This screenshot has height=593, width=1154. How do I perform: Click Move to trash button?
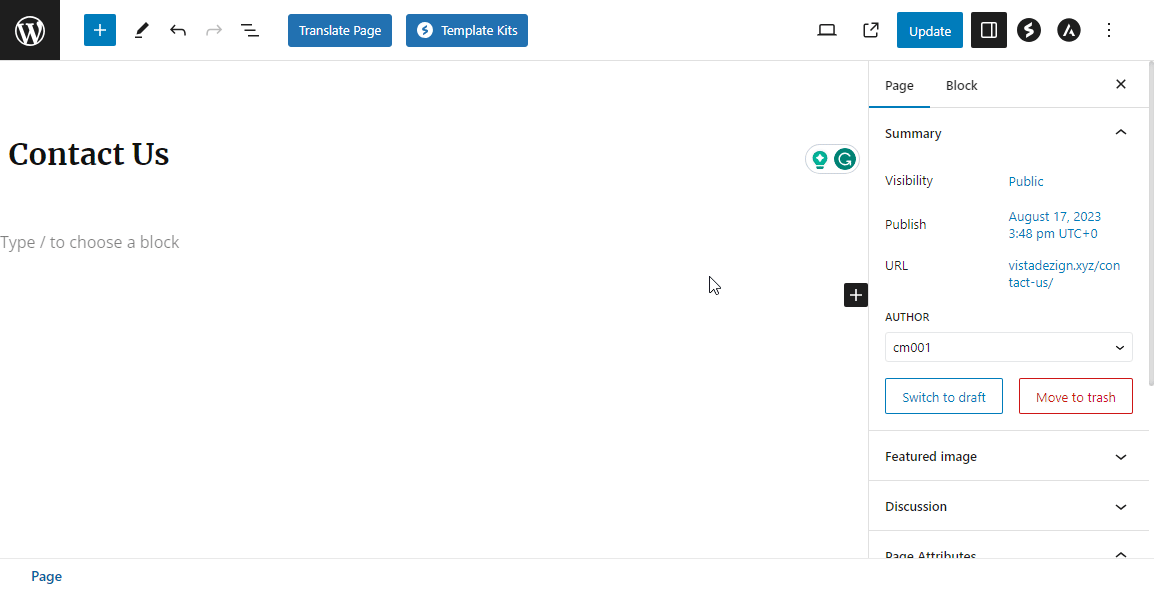tap(1075, 397)
